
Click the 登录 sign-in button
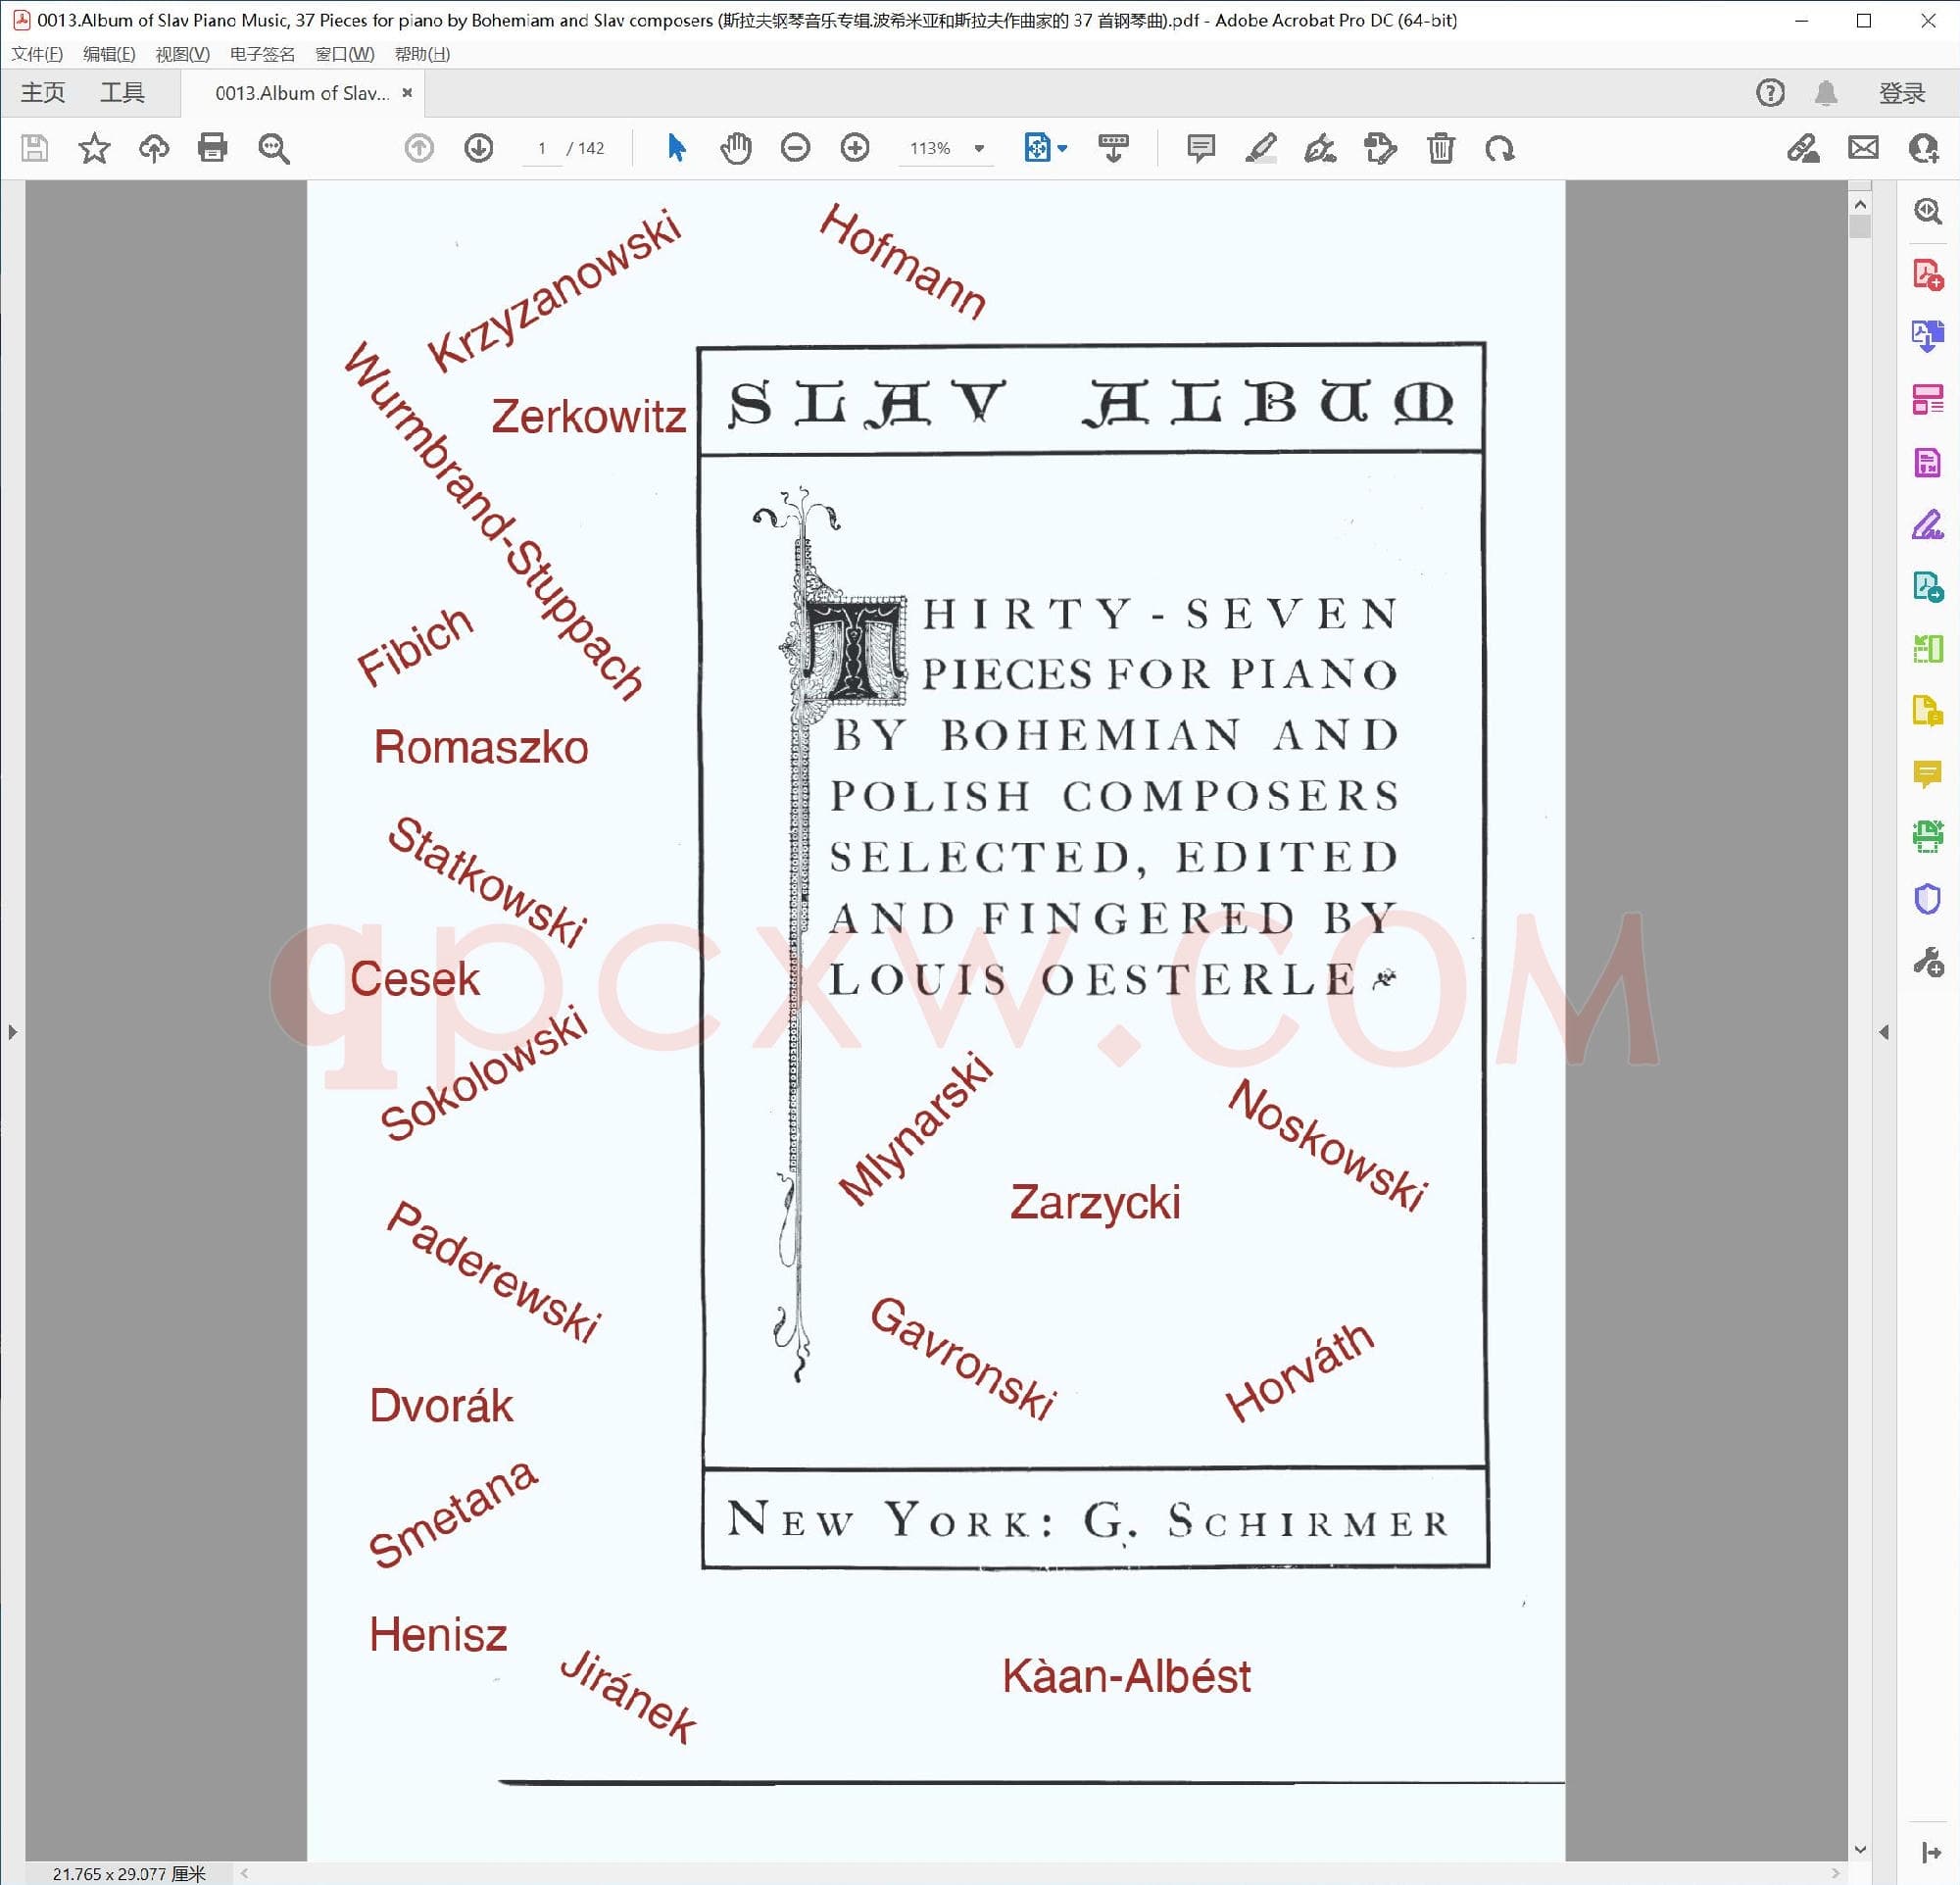click(x=1901, y=93)
